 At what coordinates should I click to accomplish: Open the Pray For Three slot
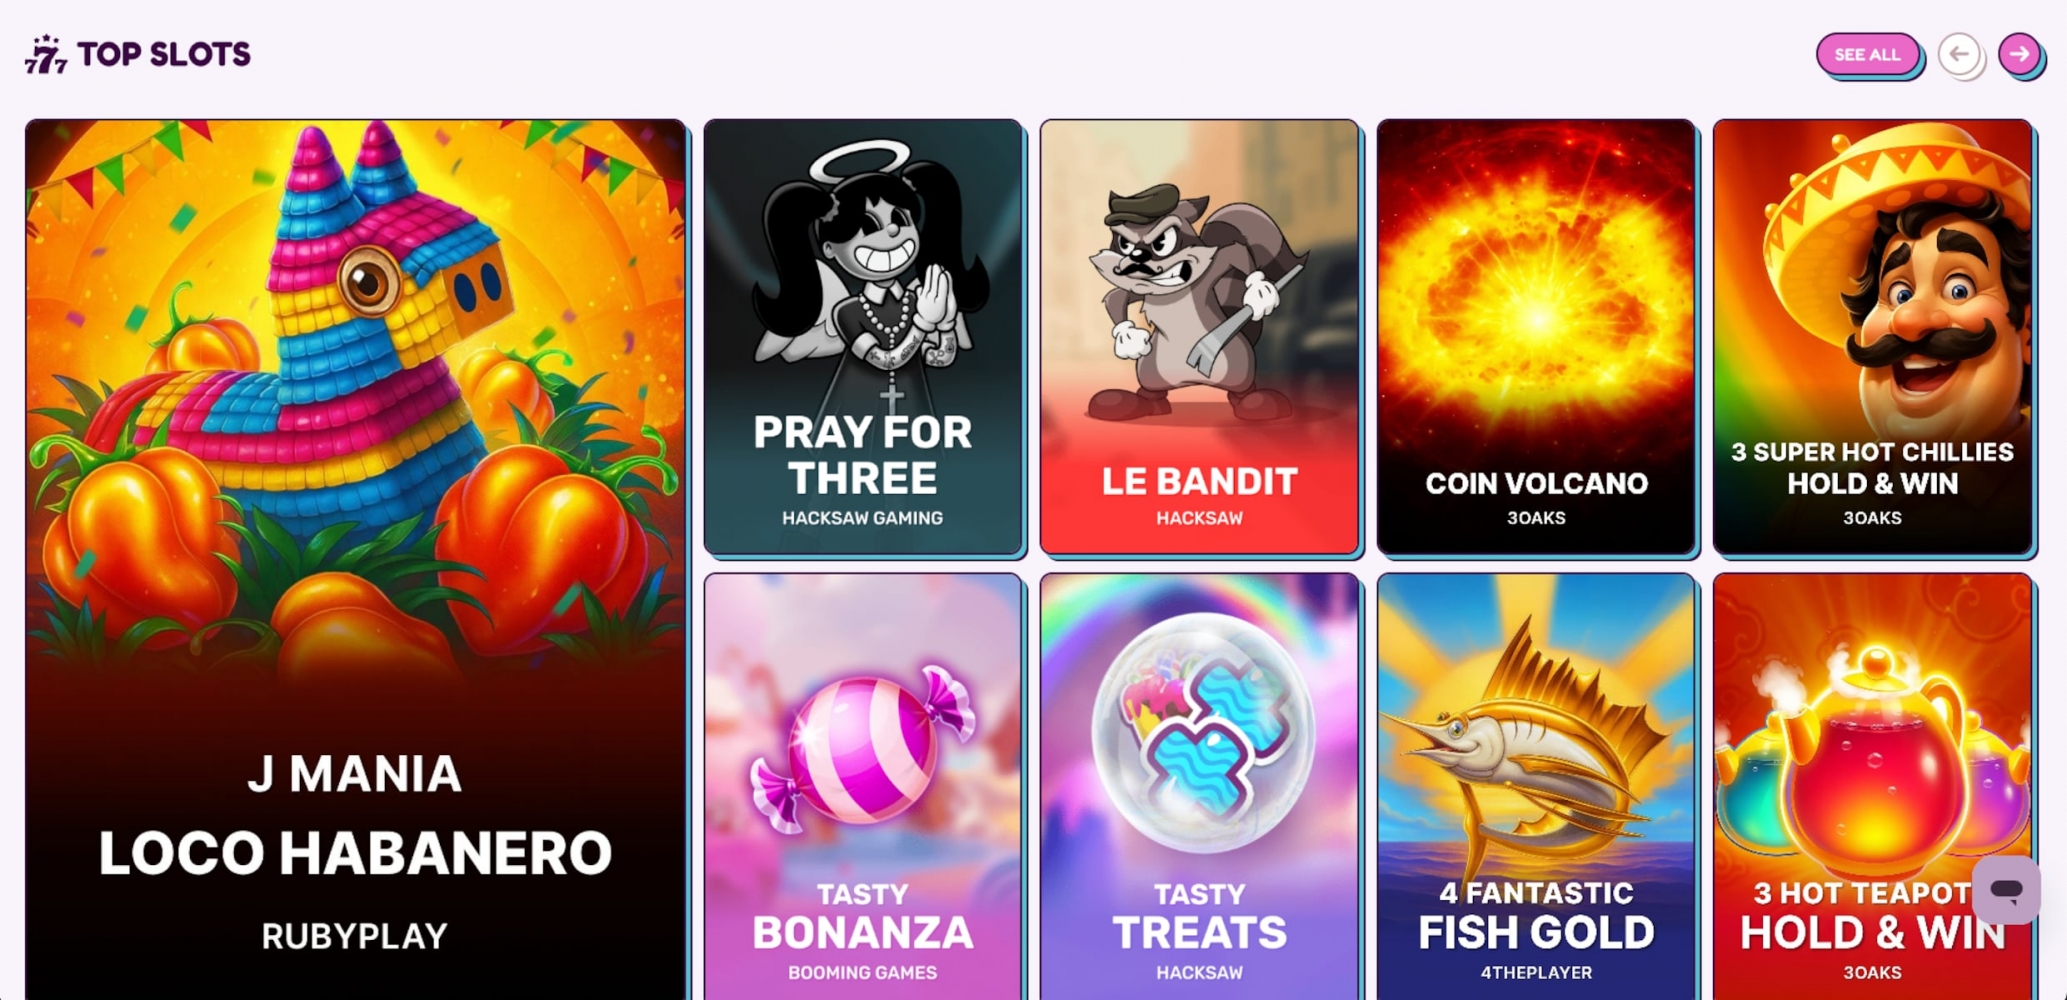click(863, 336)
